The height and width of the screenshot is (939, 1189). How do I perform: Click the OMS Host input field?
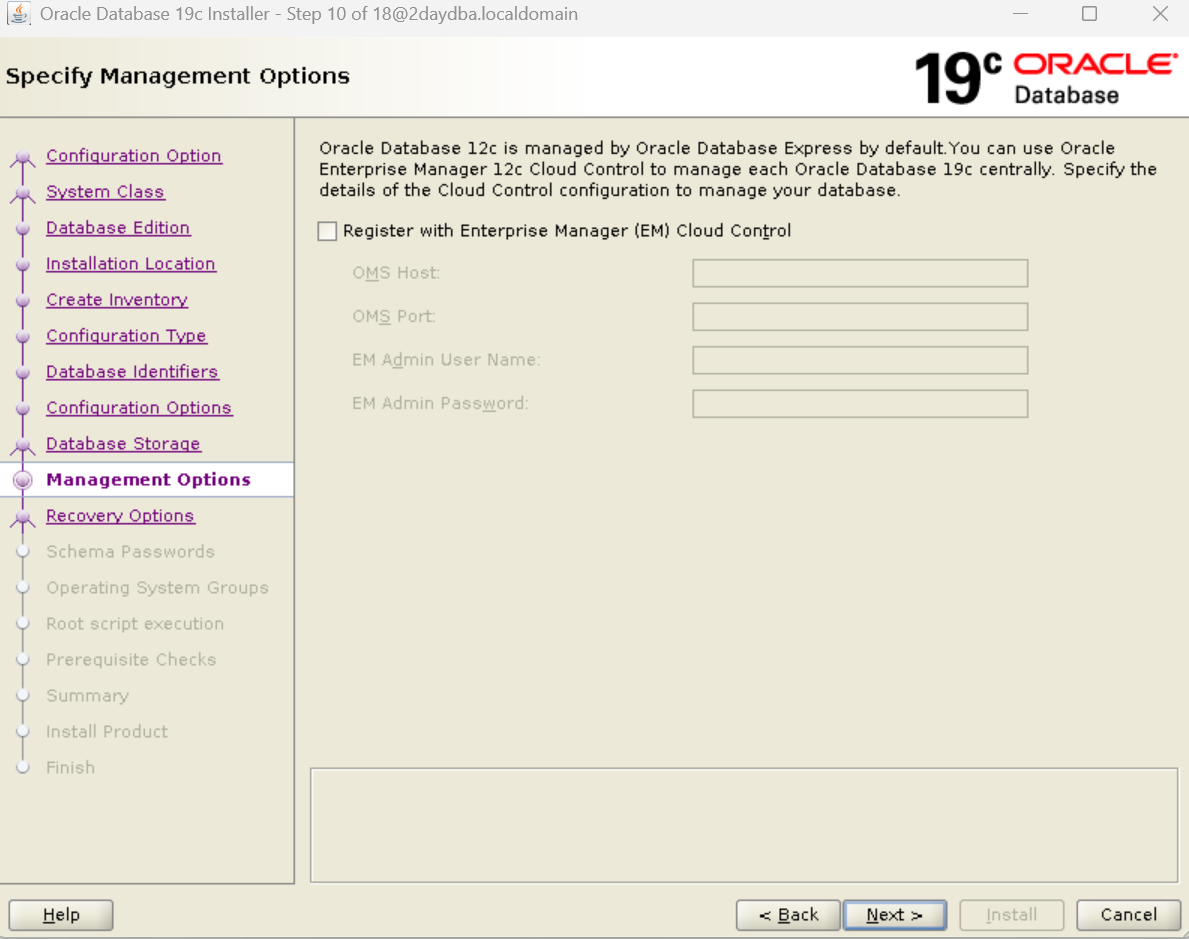click(x=860, y=273)
